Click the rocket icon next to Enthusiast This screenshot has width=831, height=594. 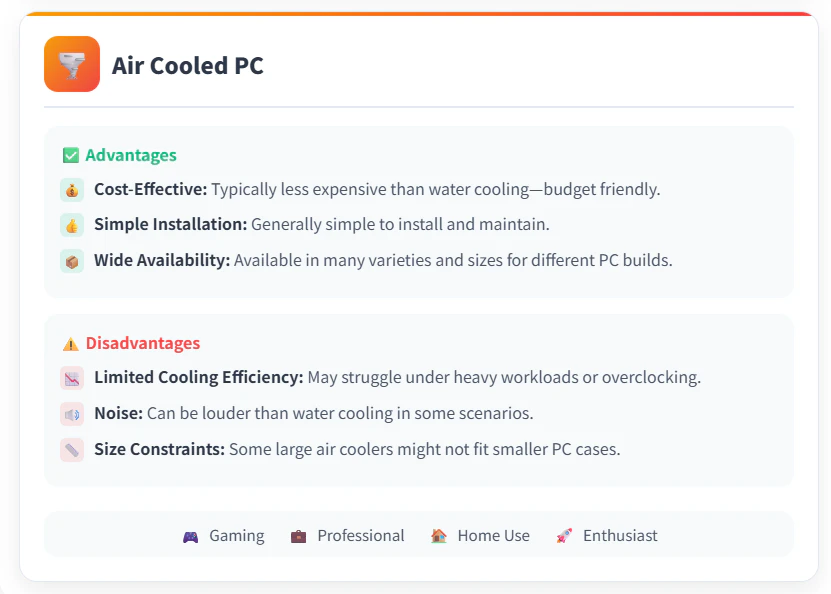tap(563, 535)
